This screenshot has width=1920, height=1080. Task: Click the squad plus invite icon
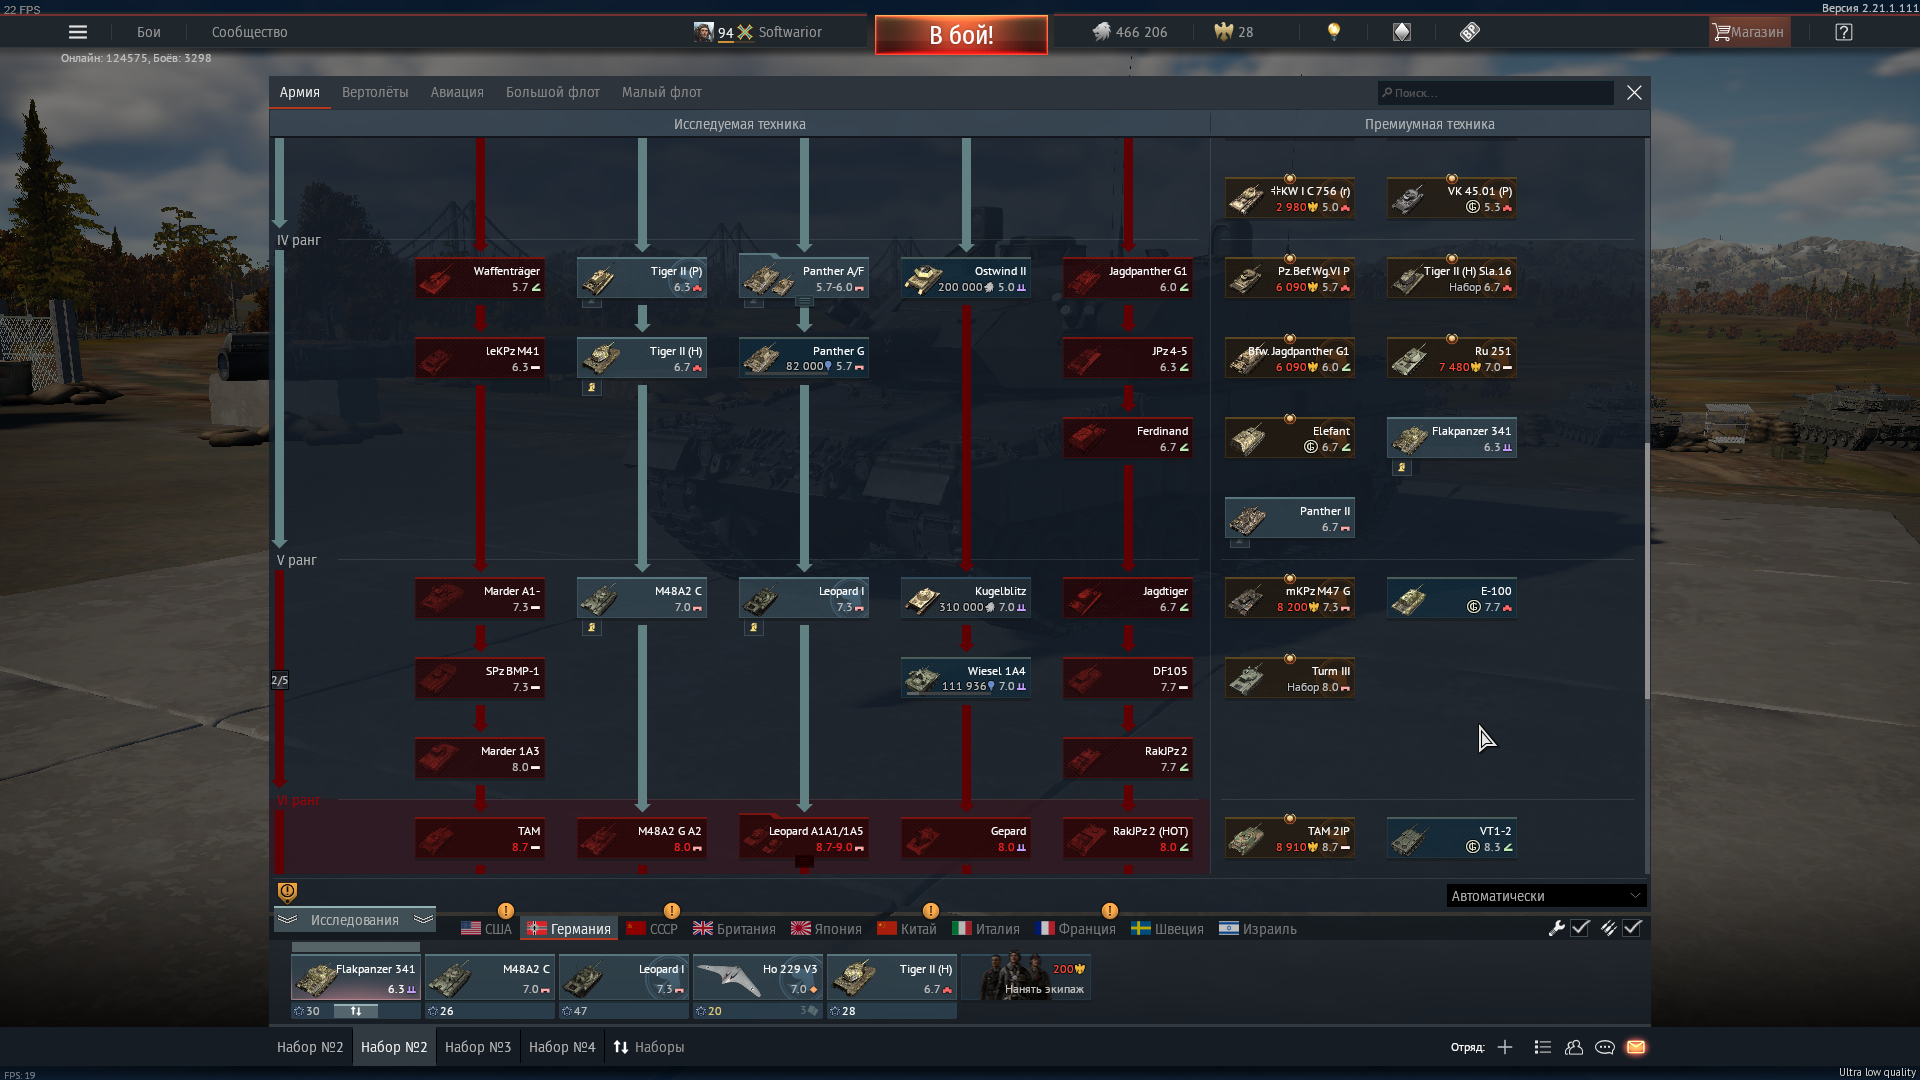click(x=1504, y=1047)
